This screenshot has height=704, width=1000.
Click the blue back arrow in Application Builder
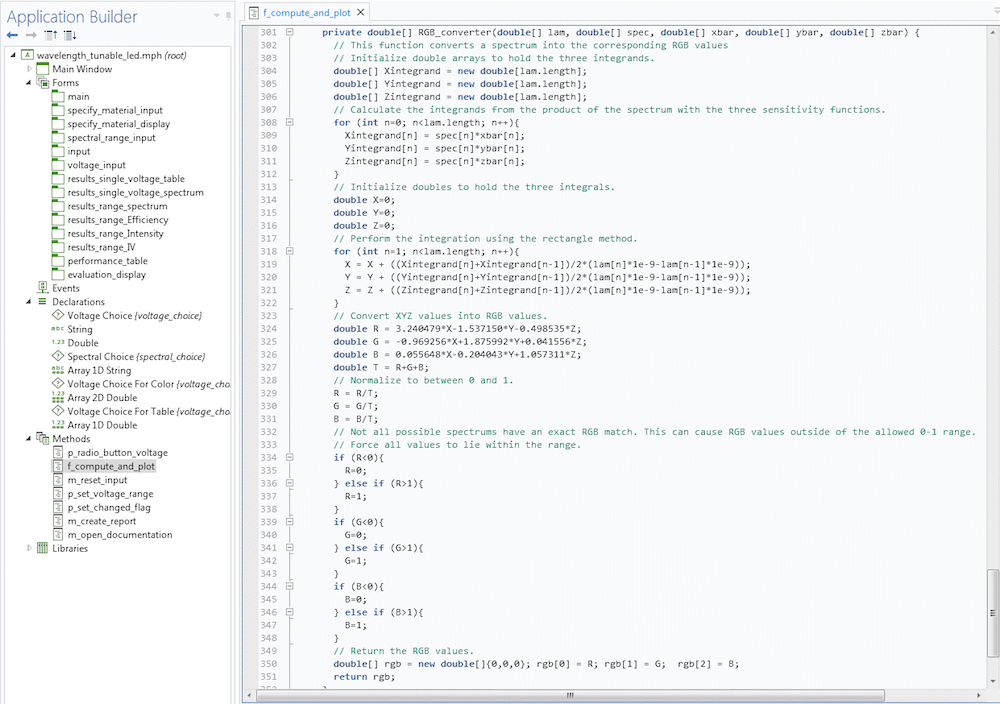(12, 34)
